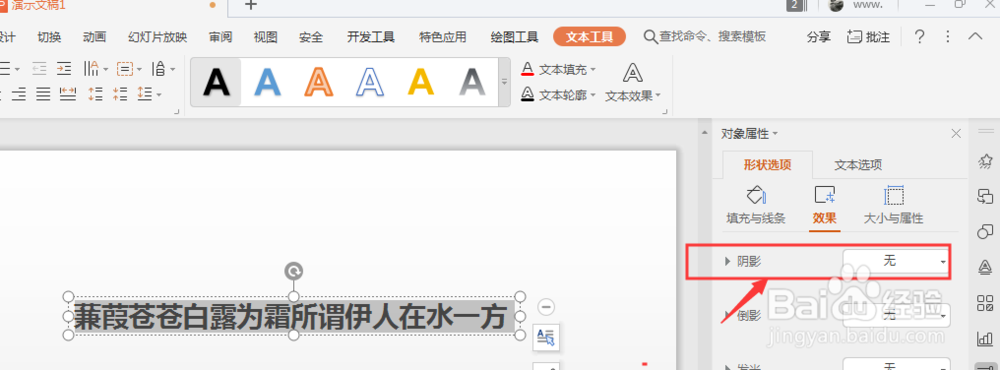Click the 分享 share button
Viewport: 1000px width, 370px height.
pyautogui.click(x=819, y=37)
